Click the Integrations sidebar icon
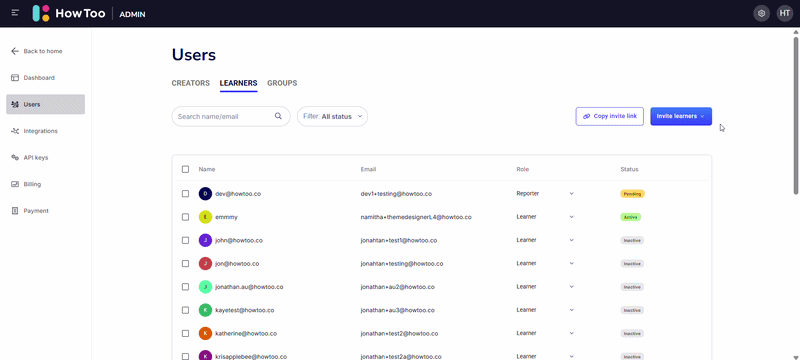The image size is (800, 360). pyautogui.click(x=15, y=131)
